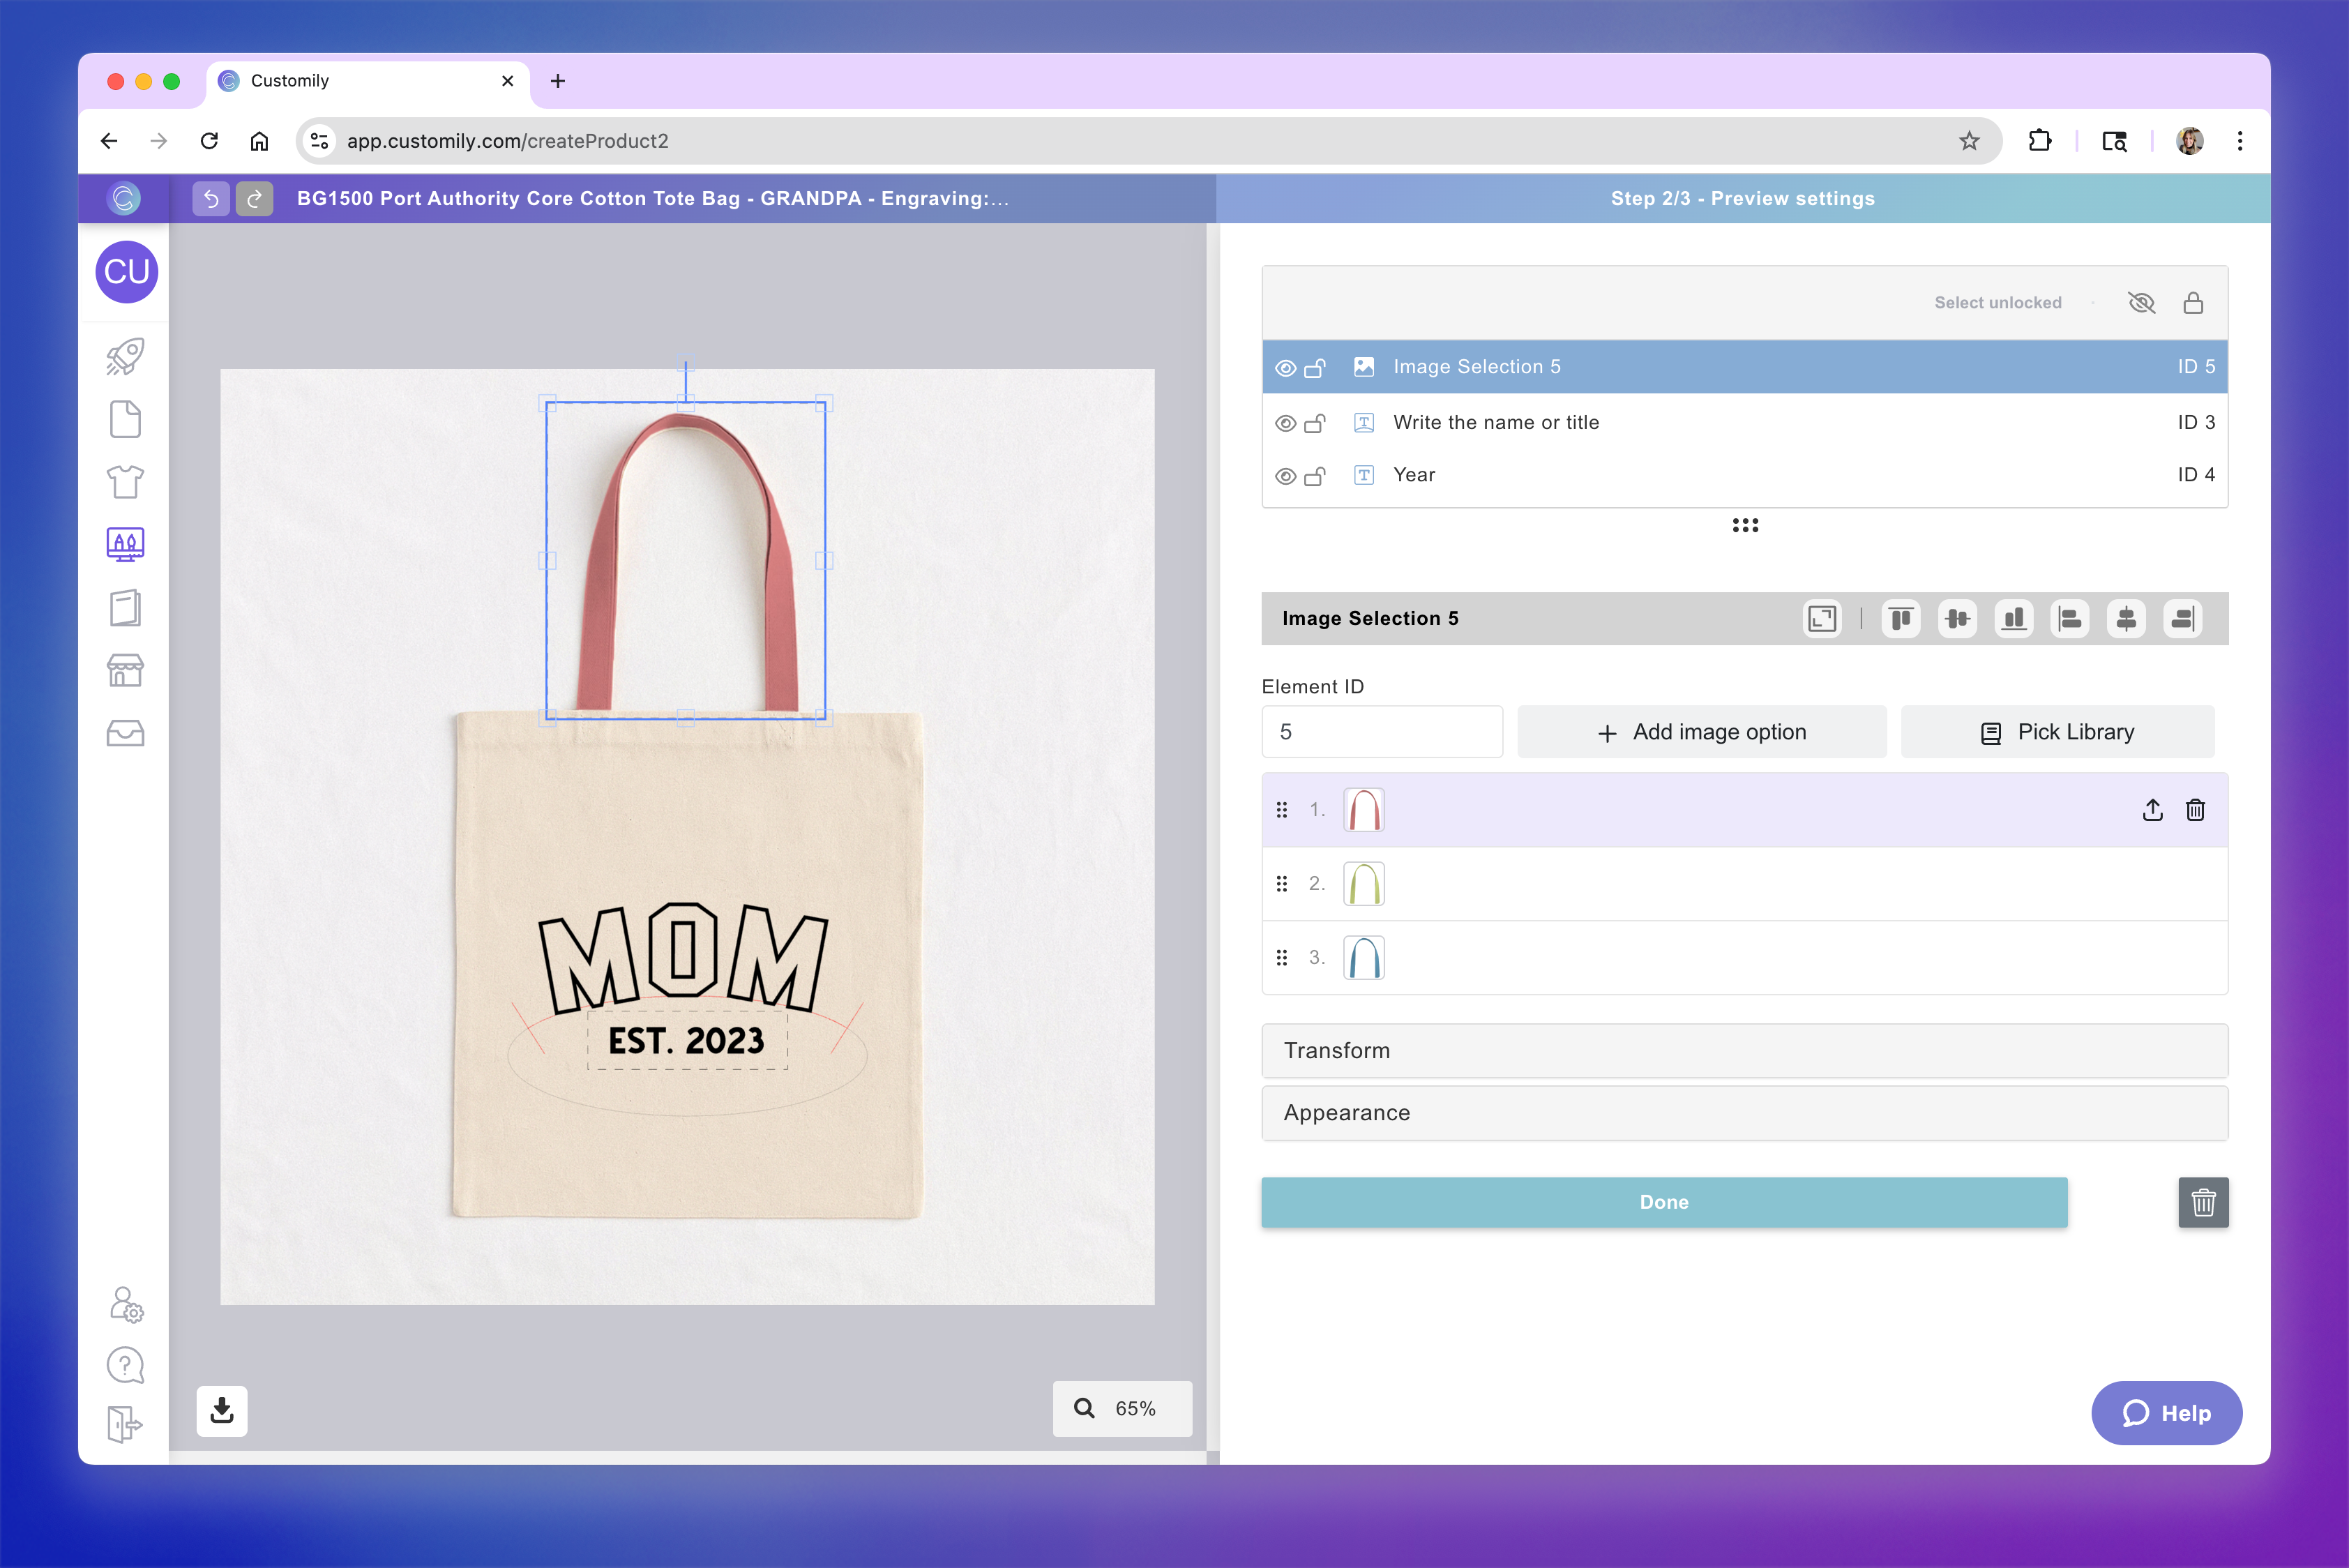Viewport: 2349px width, 1568px height.
Task: Click the undo arrow in header
Action: click(211, 198)
